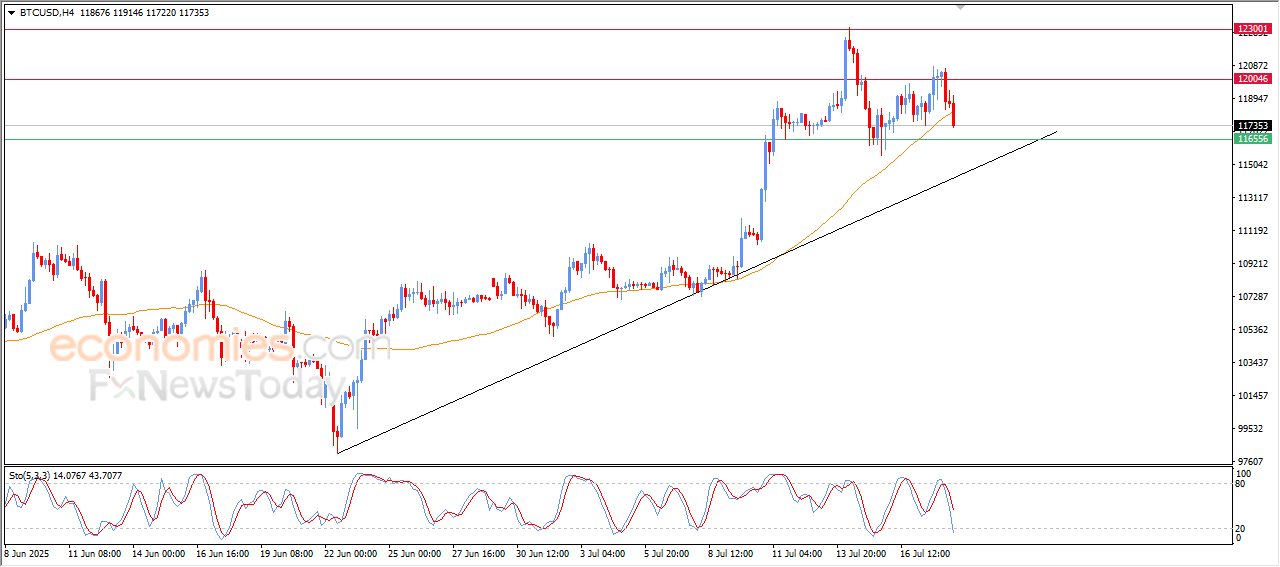
Task: Click the 99532 price scale label
Action: point(1251,428)
